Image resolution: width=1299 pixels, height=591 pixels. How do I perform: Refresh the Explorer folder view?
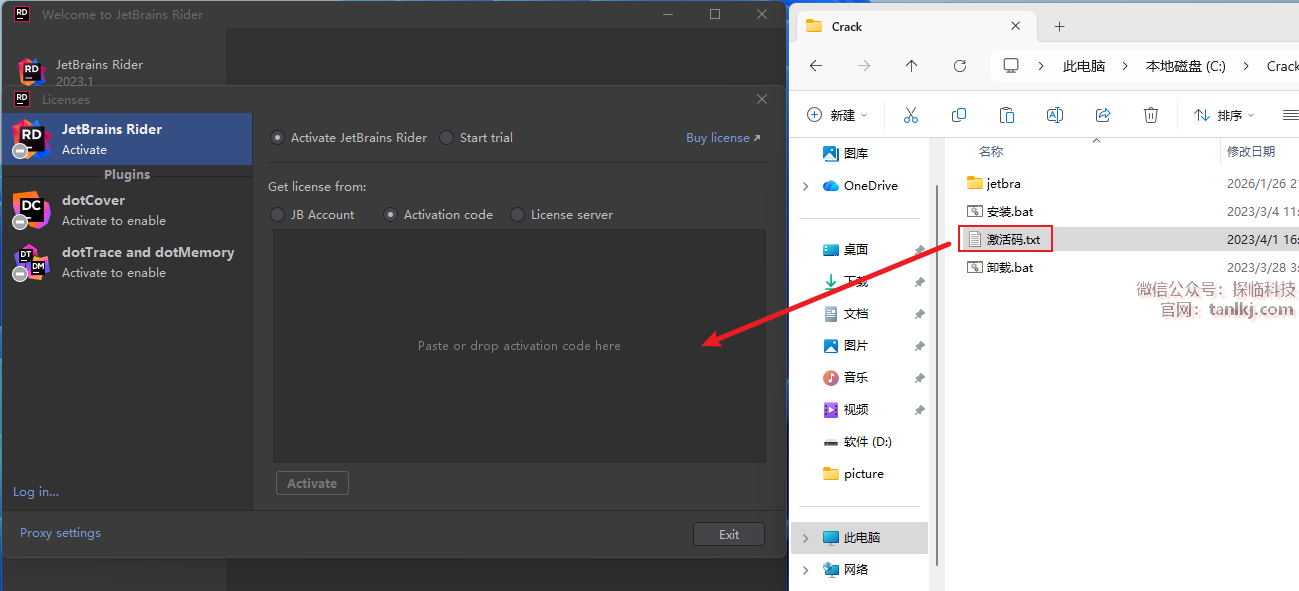(x=960, y=66)
